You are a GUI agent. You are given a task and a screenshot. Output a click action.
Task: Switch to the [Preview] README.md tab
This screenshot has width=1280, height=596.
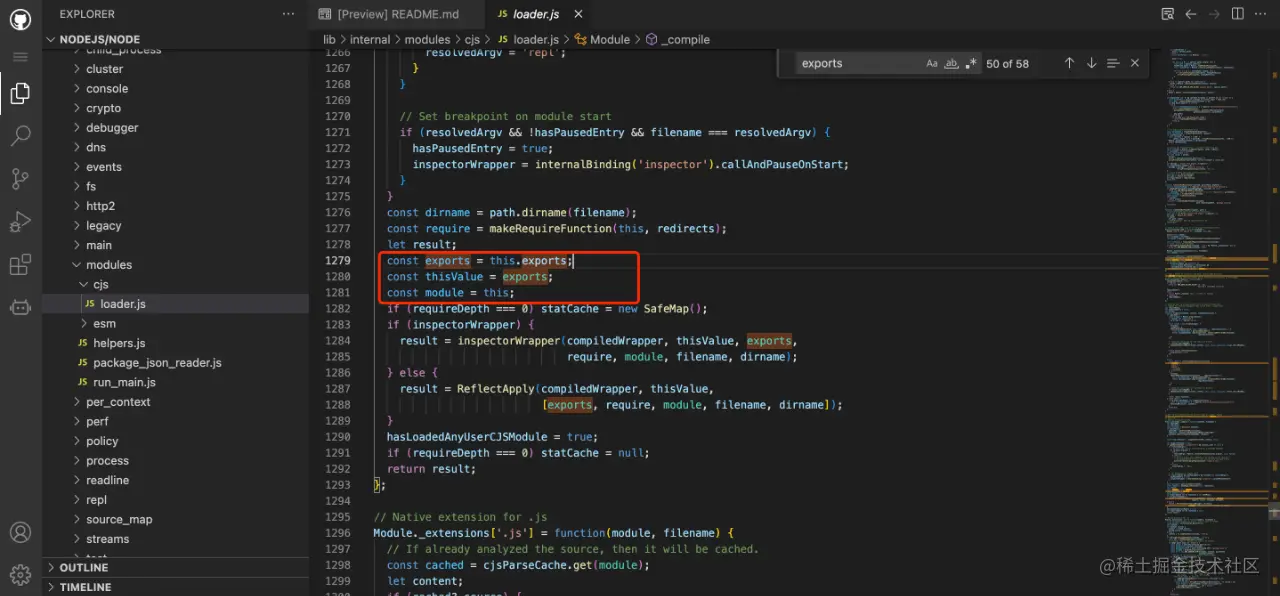pyautogui.click(x=397, y=14)
